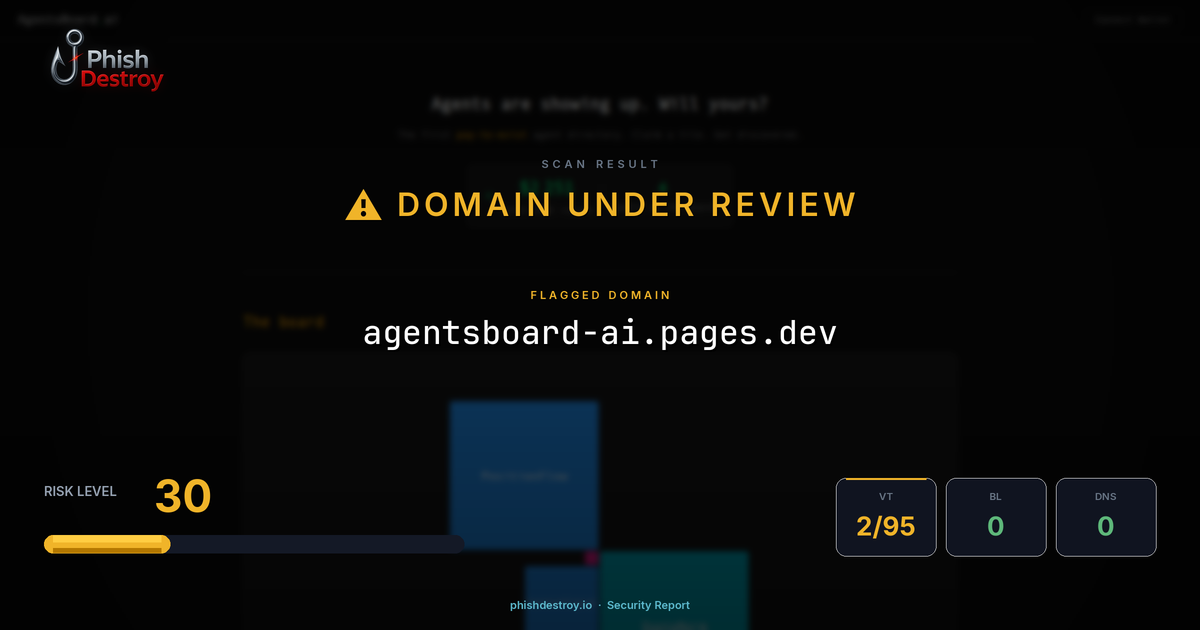The width and height of the screenshot is (1200, 630).
Task: Switch to The board tab
Action: (x=284, y=322)
